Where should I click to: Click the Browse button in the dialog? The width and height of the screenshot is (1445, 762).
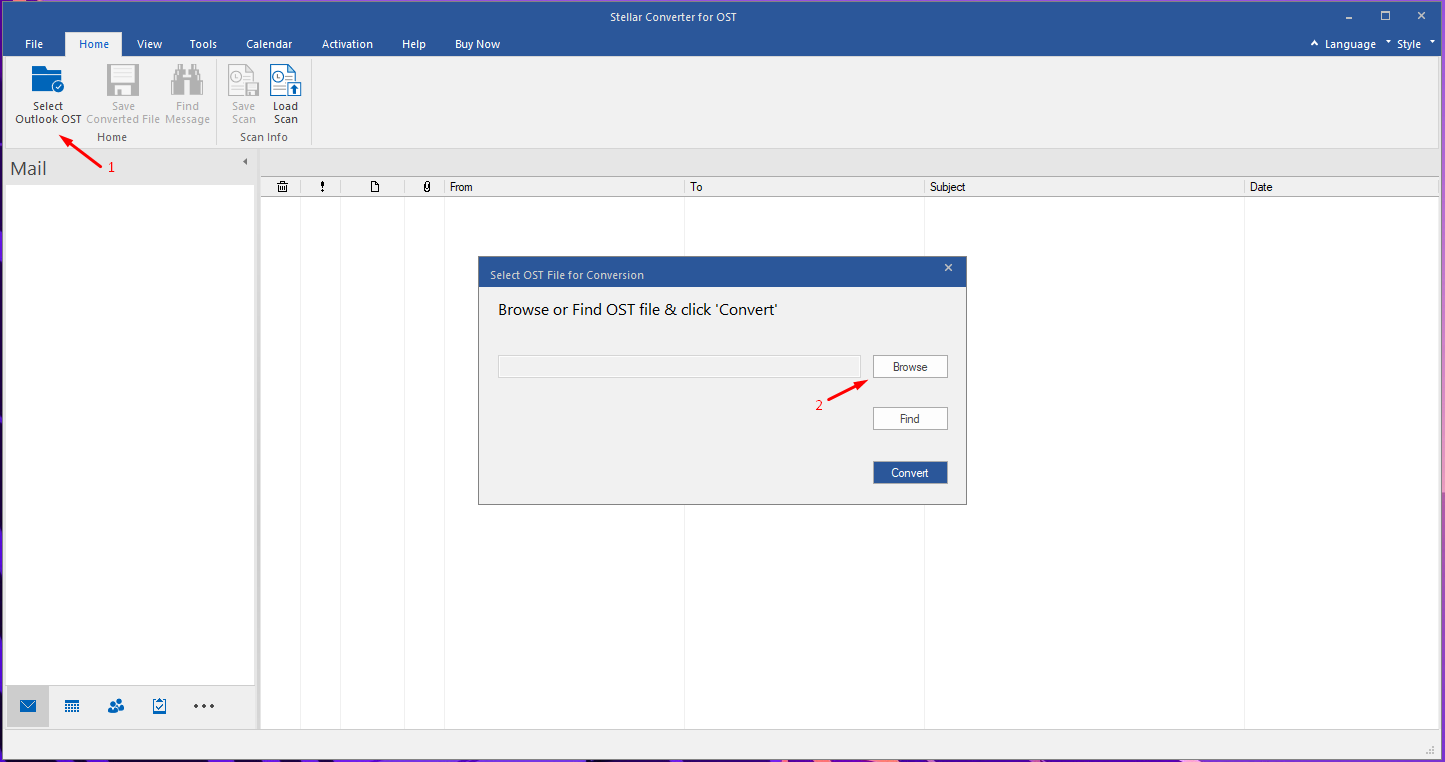tap(910, 367)
